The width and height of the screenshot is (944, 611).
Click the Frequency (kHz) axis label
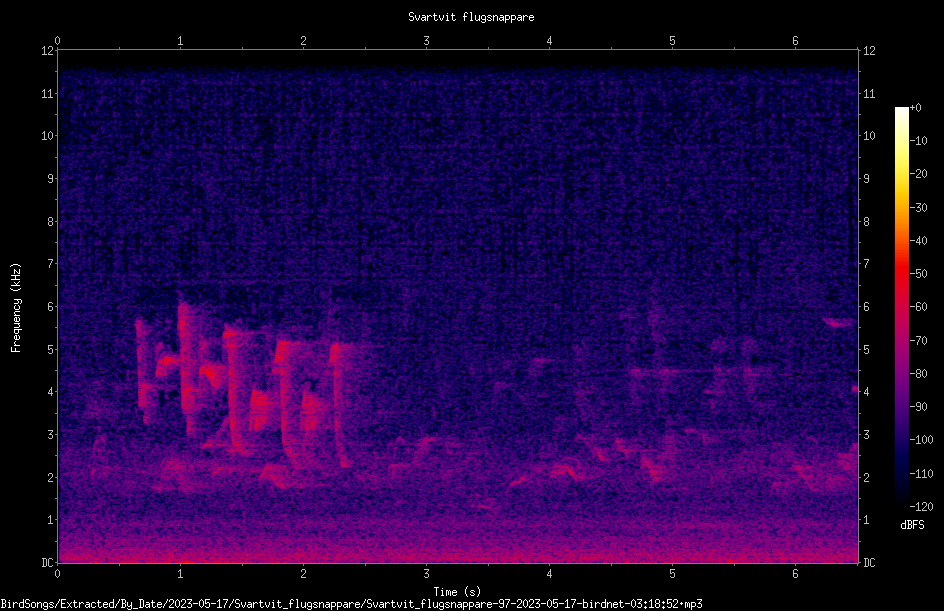(x=16, y=308)
